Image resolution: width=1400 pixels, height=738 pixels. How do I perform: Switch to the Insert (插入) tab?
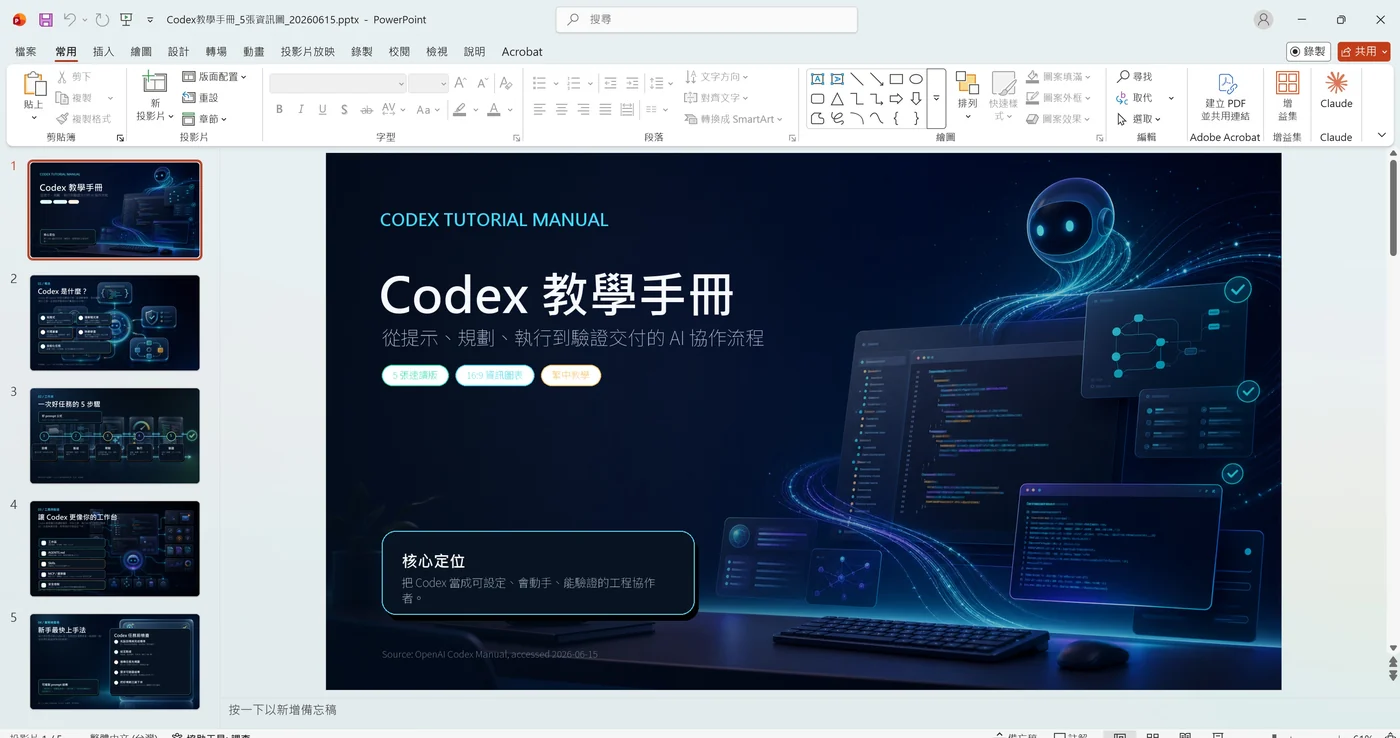103,51
